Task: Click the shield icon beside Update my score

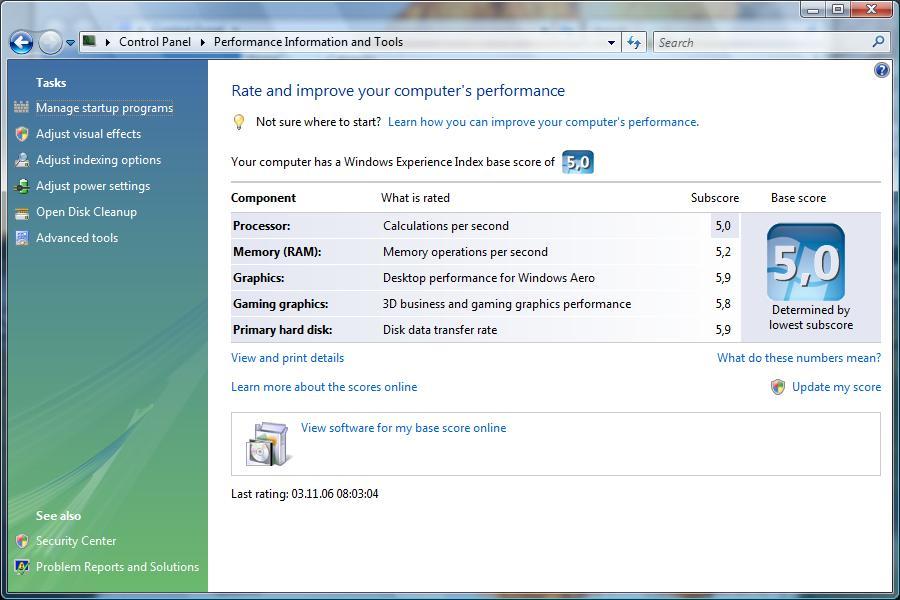Action: click(778, 387)
